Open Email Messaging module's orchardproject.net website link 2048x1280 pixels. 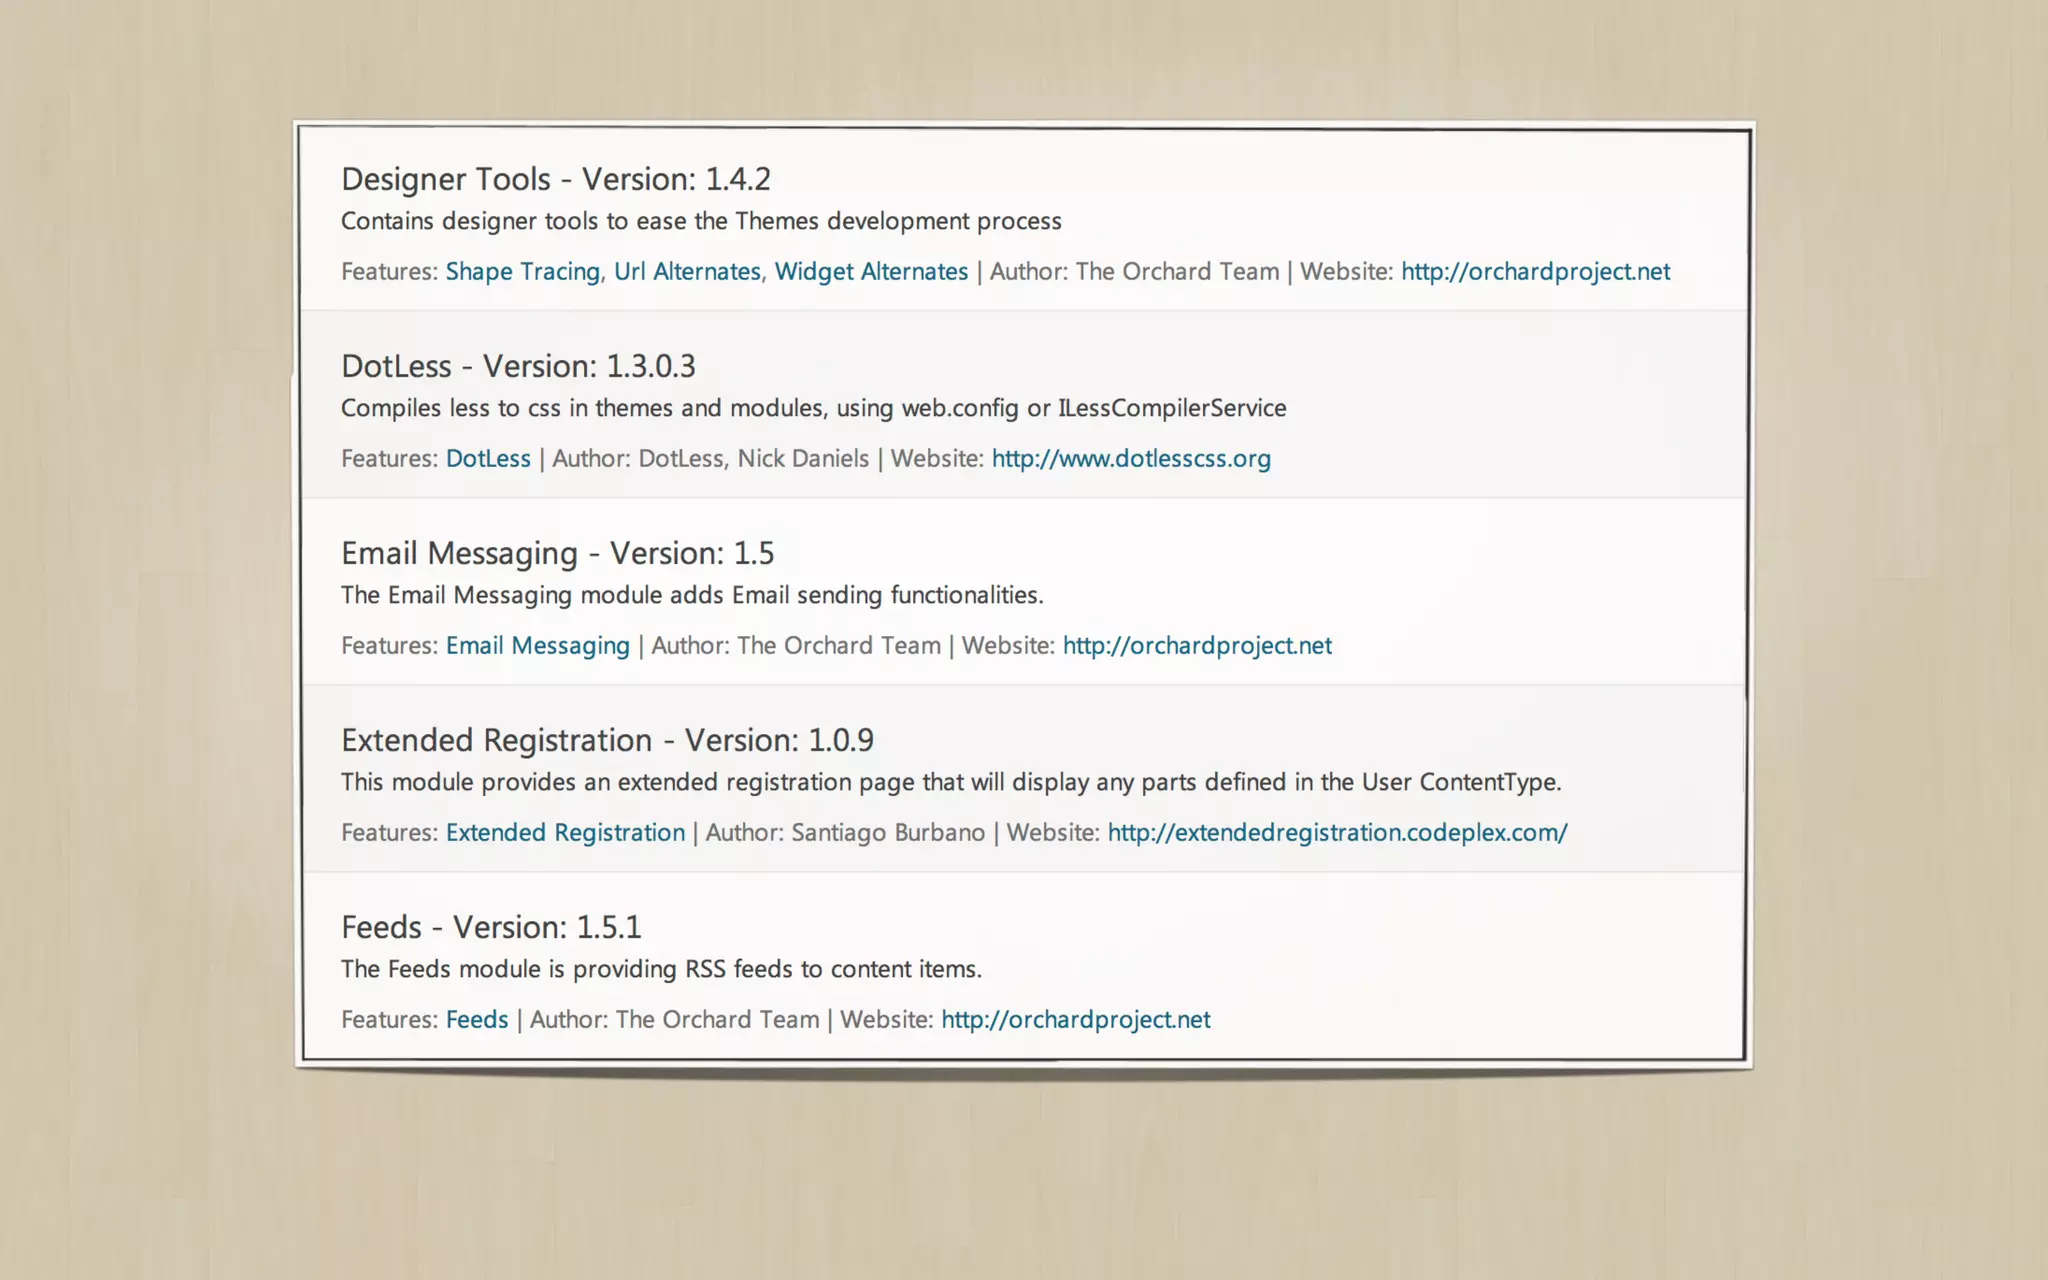point(1197,646)
